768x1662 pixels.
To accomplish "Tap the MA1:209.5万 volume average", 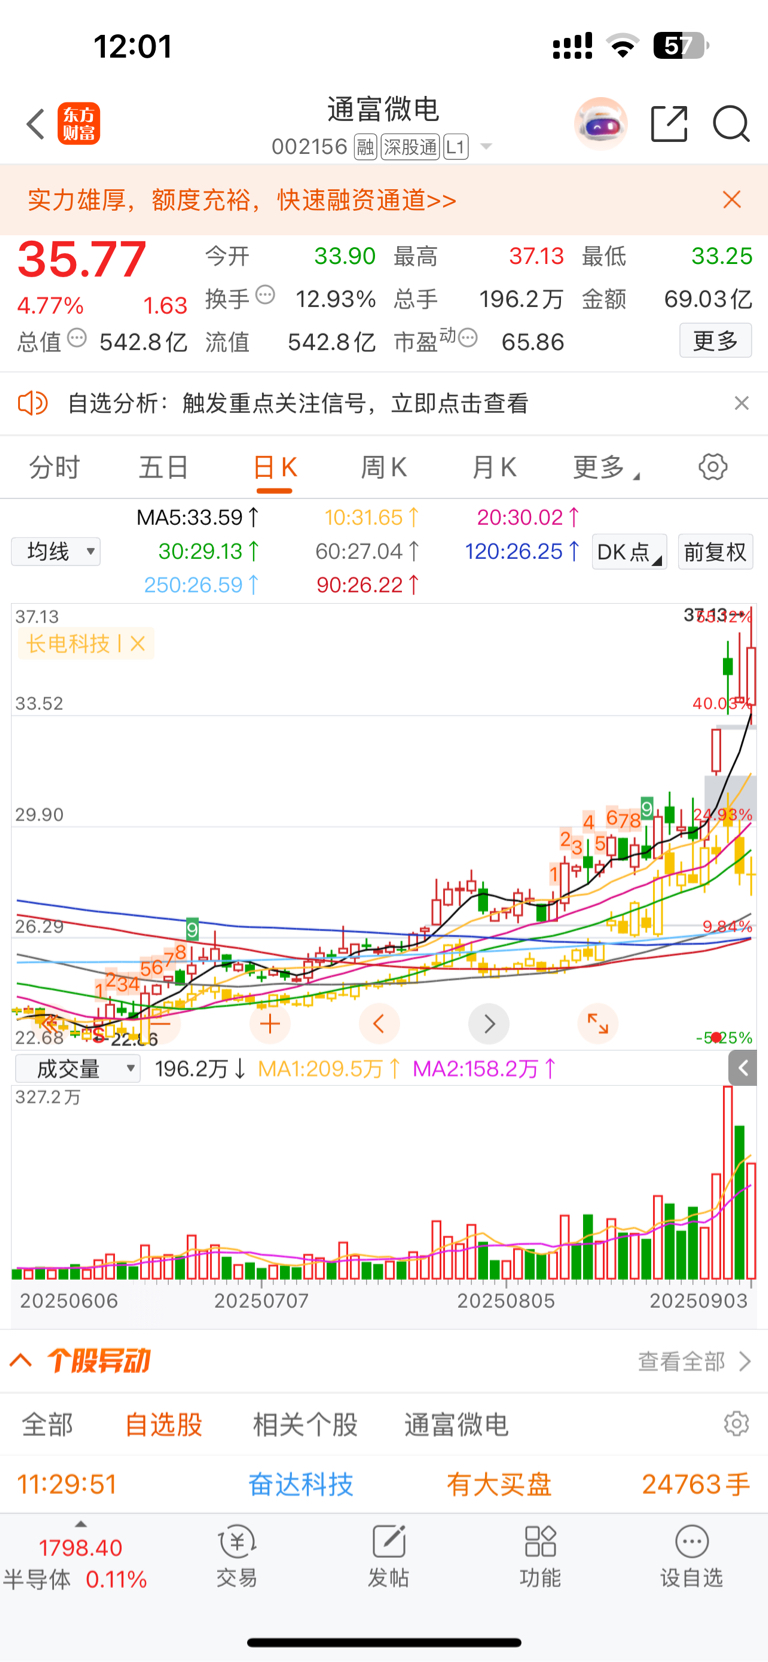I will click(330, 1069).
